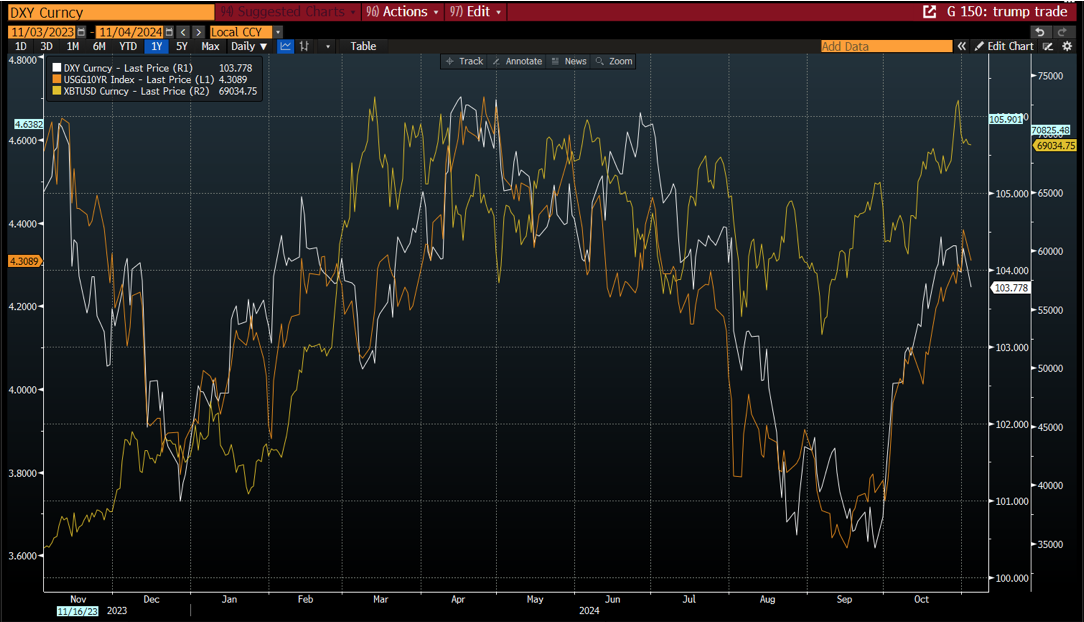Toggle the News overlay on chart
This screenshot has width=1084, height=622.
568,61
